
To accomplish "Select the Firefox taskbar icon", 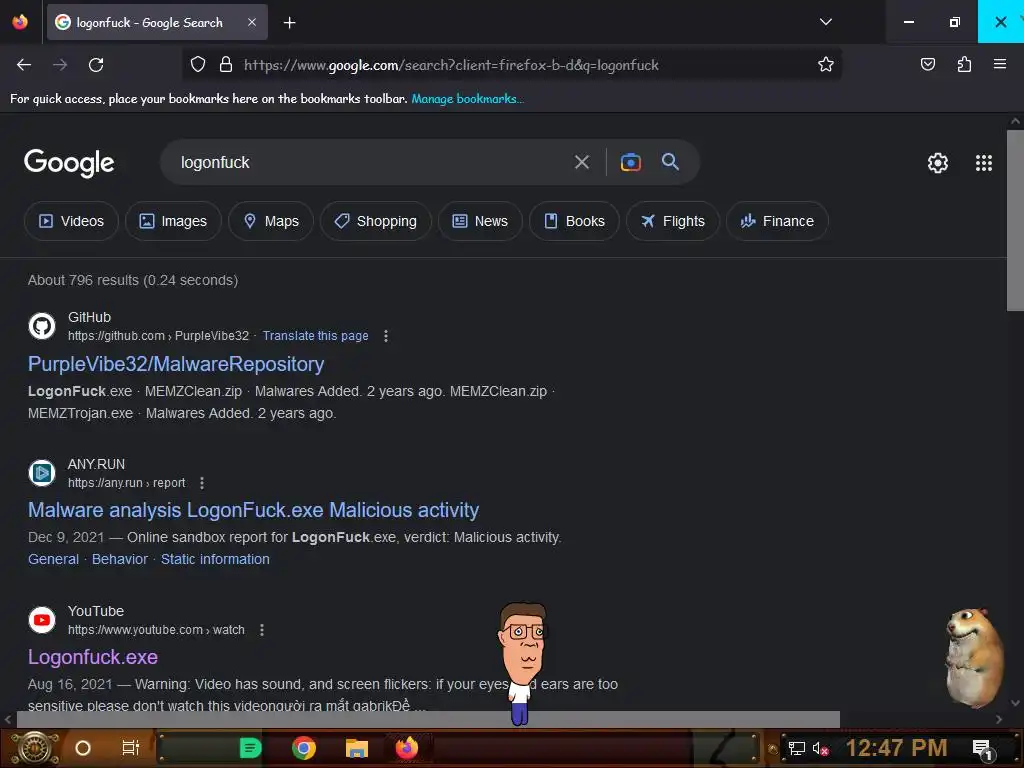I will [406, 748].
